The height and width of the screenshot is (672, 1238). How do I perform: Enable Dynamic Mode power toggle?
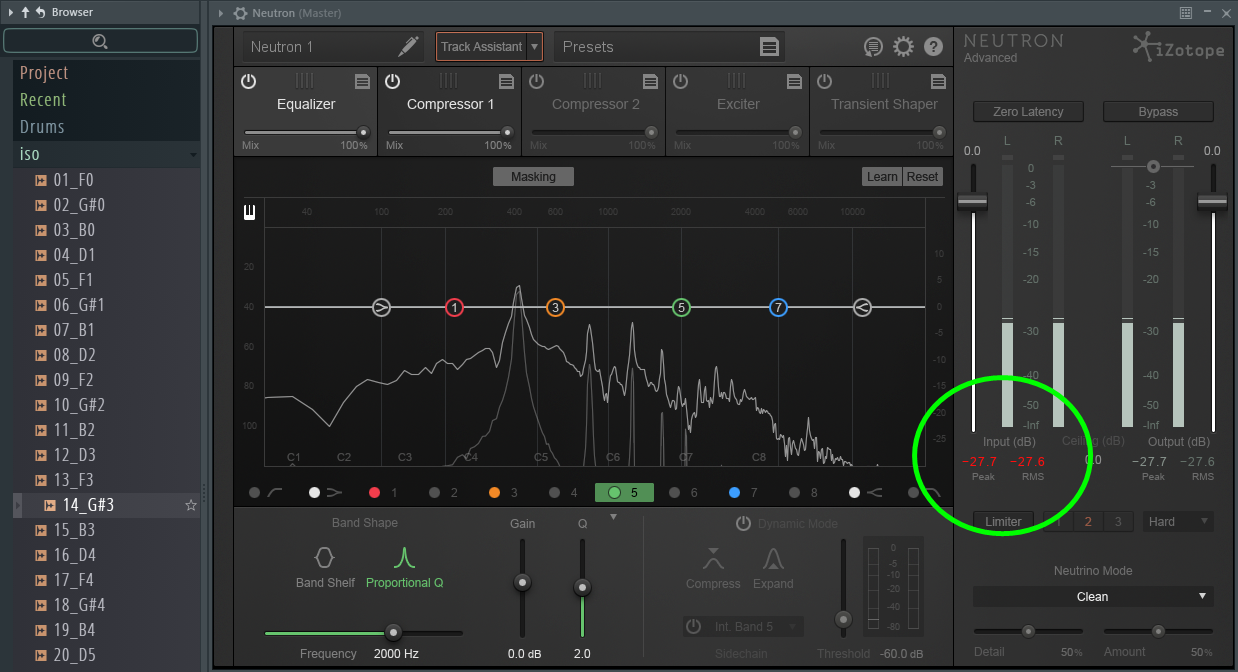click(743, 523)
